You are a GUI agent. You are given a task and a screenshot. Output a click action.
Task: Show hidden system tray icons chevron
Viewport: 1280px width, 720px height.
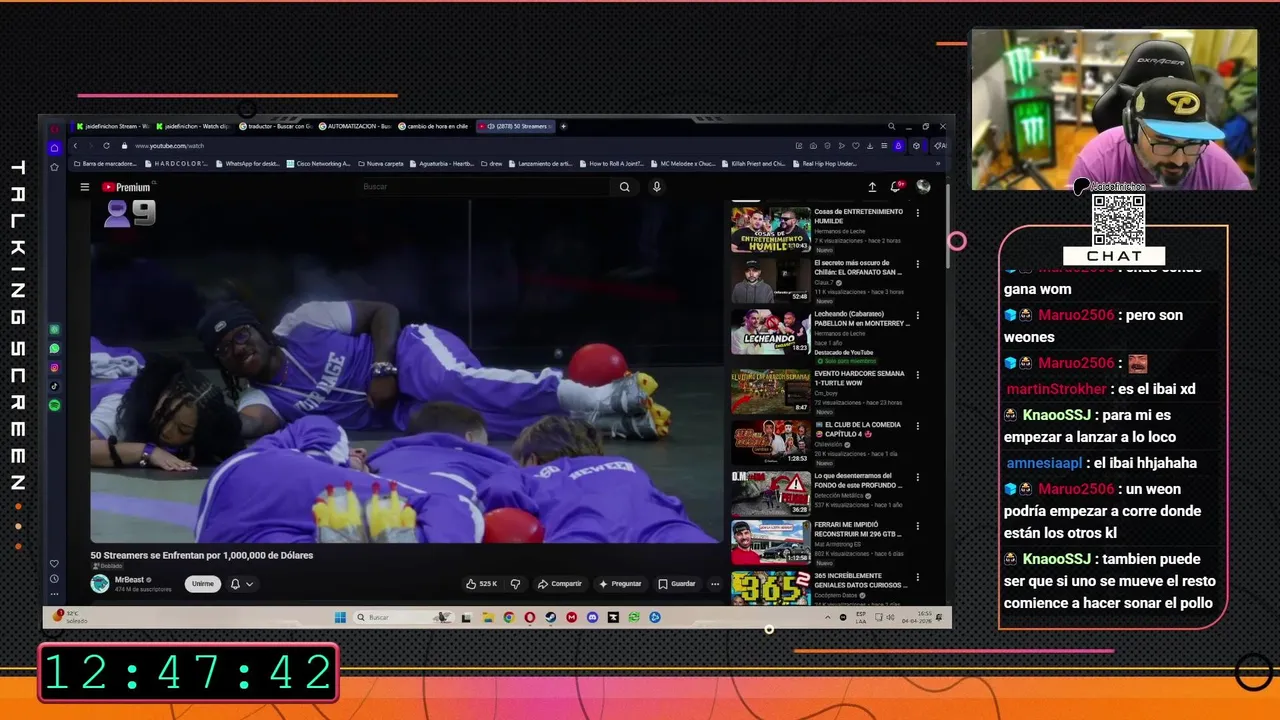[827, 617]
